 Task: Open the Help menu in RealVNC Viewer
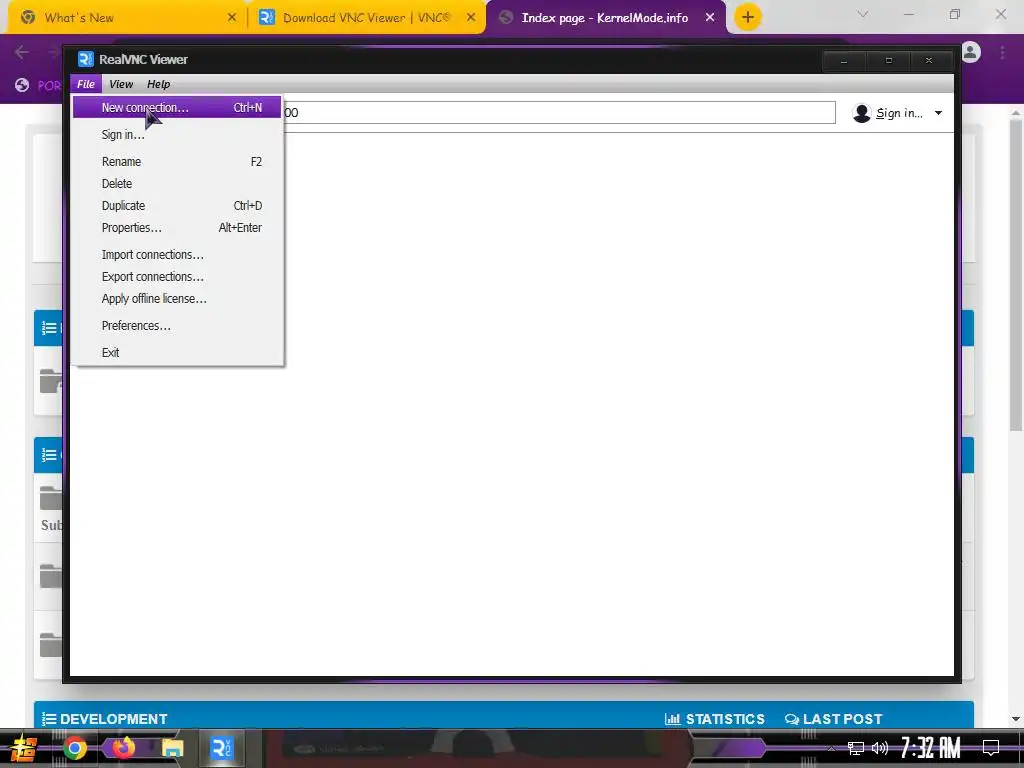(158, 84)
